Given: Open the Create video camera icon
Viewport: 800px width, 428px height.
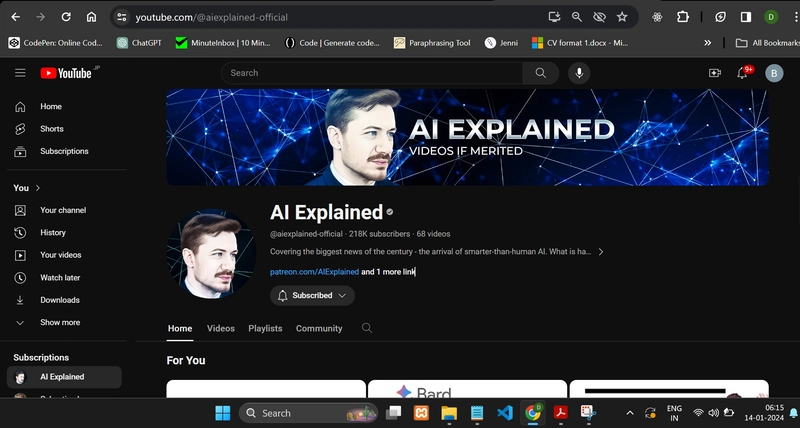Looking at the screenshot, I should [x=715, y=73].
